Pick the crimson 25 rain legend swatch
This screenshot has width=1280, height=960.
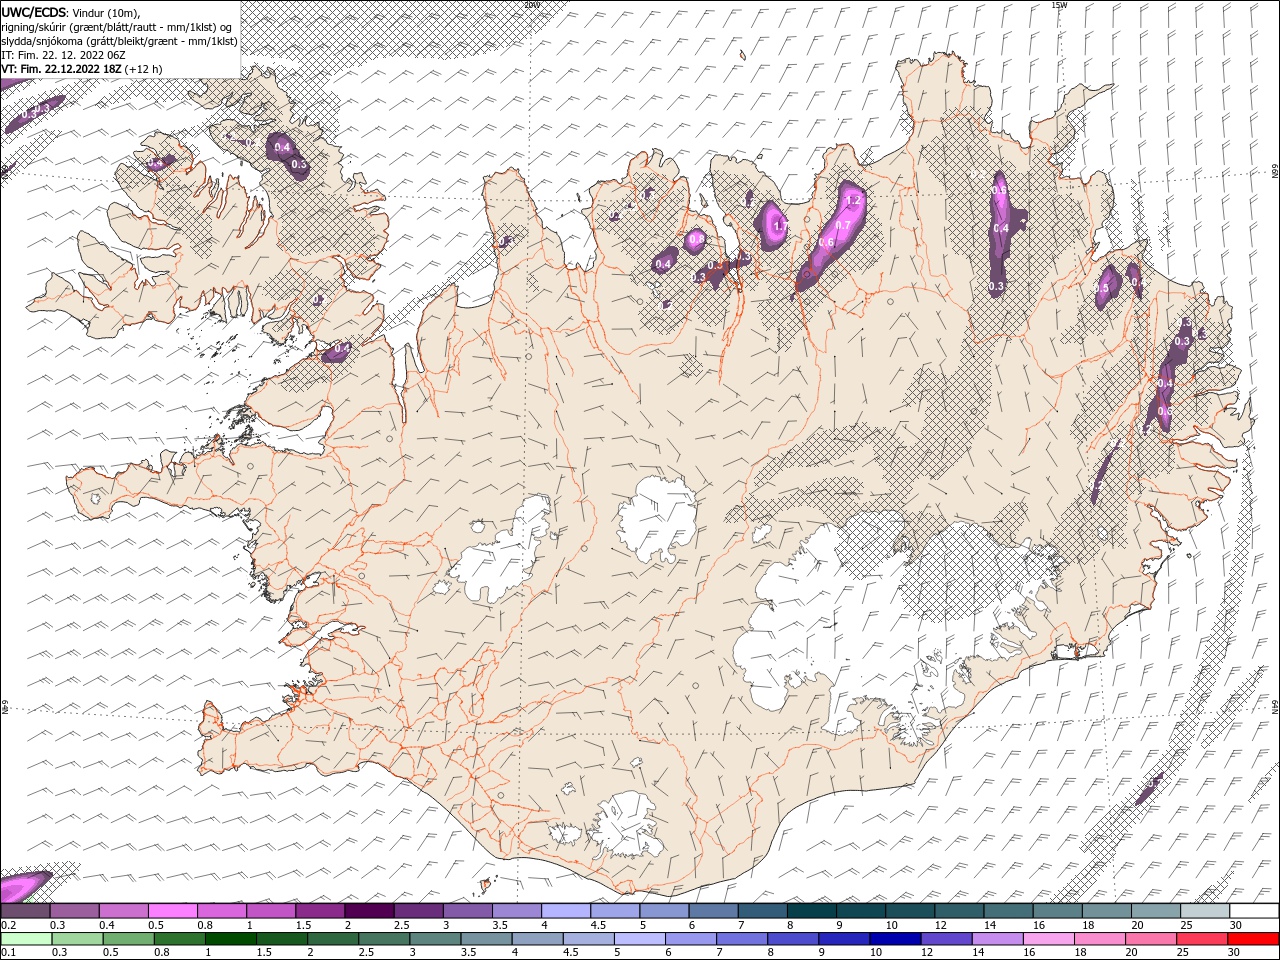[1201, 939]
